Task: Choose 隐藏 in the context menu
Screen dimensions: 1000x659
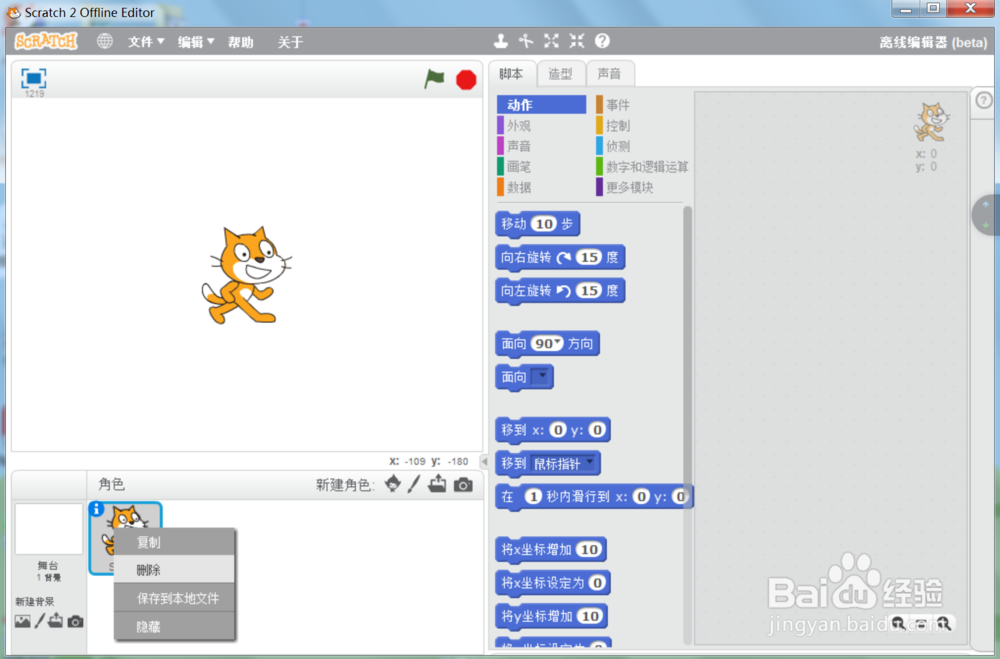Action: 174,627
